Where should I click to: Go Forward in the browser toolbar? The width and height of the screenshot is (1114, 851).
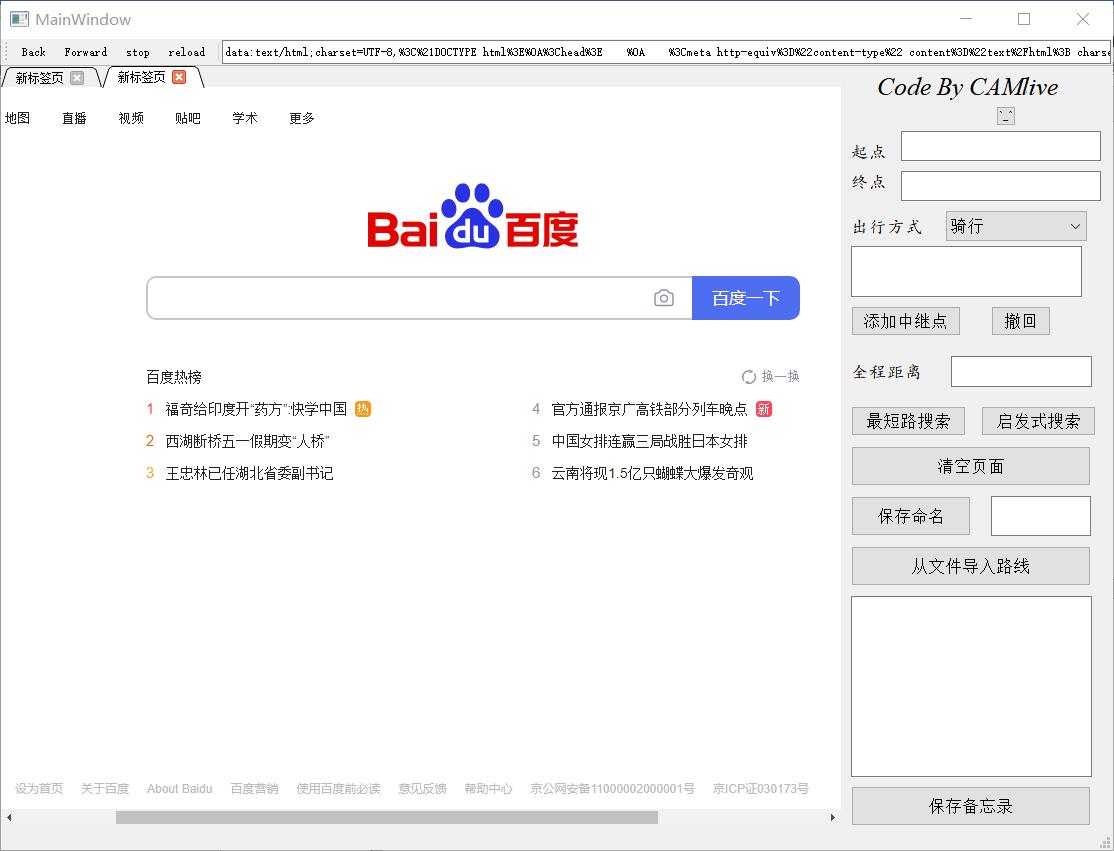[85, 52]
